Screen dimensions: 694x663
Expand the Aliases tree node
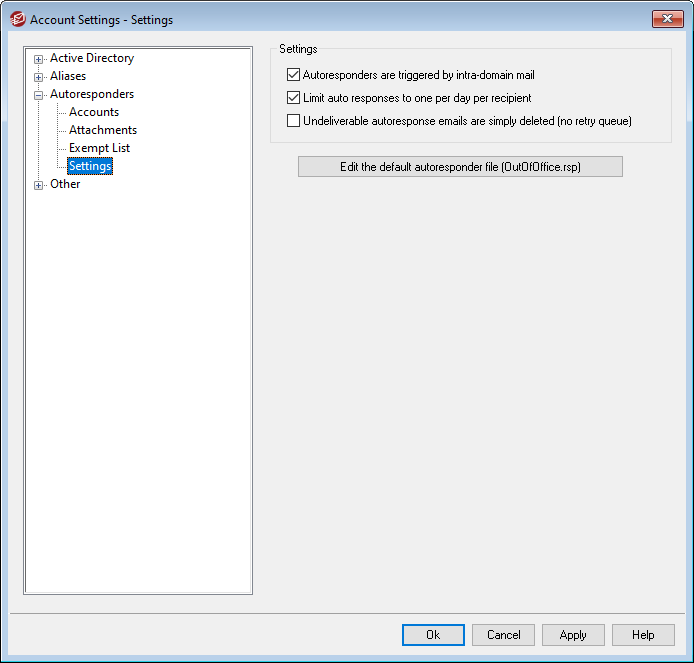(39, 77)
